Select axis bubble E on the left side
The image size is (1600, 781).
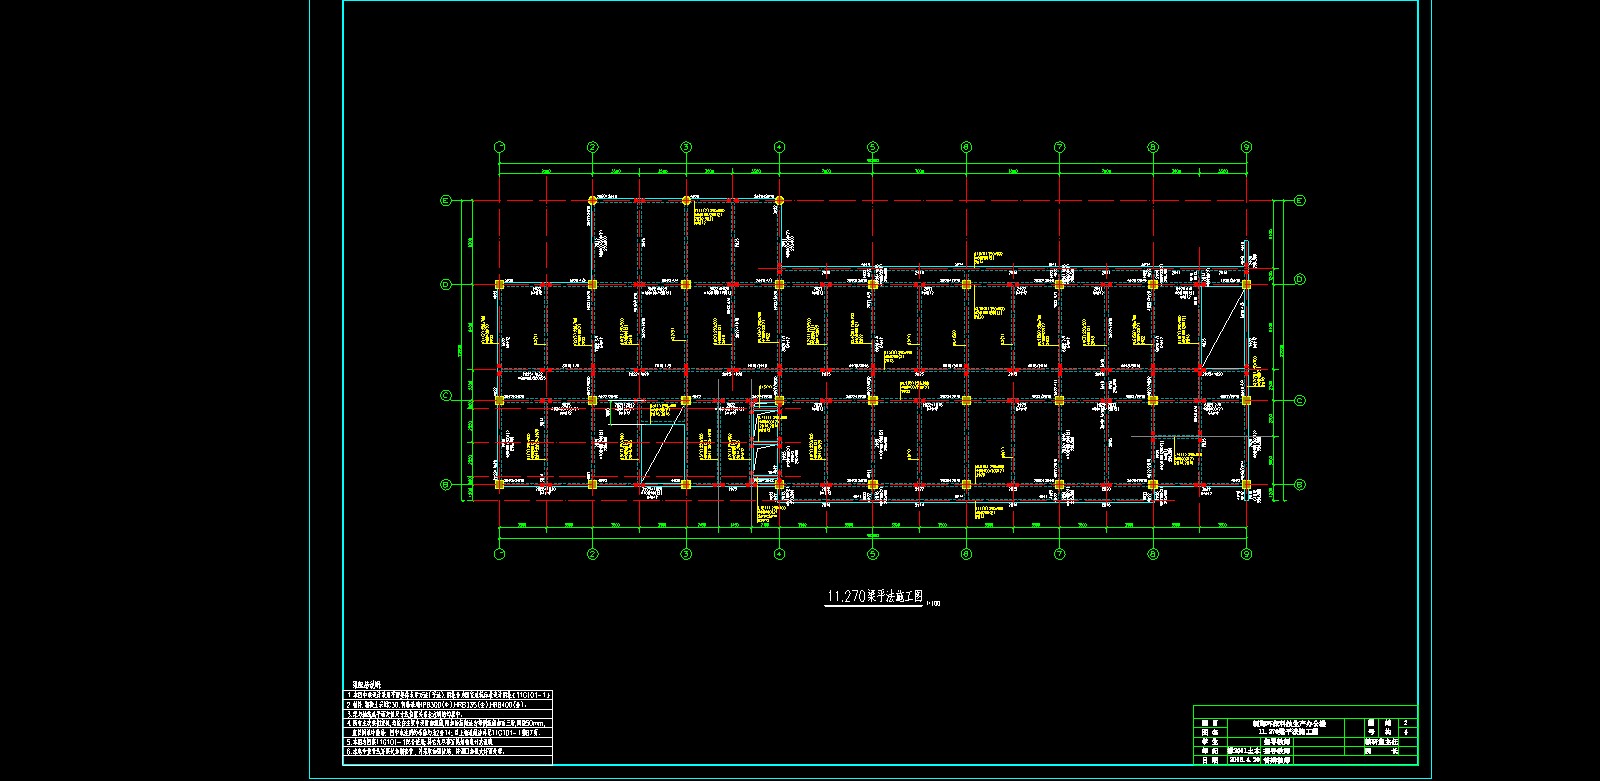click(x=446, y=201)
